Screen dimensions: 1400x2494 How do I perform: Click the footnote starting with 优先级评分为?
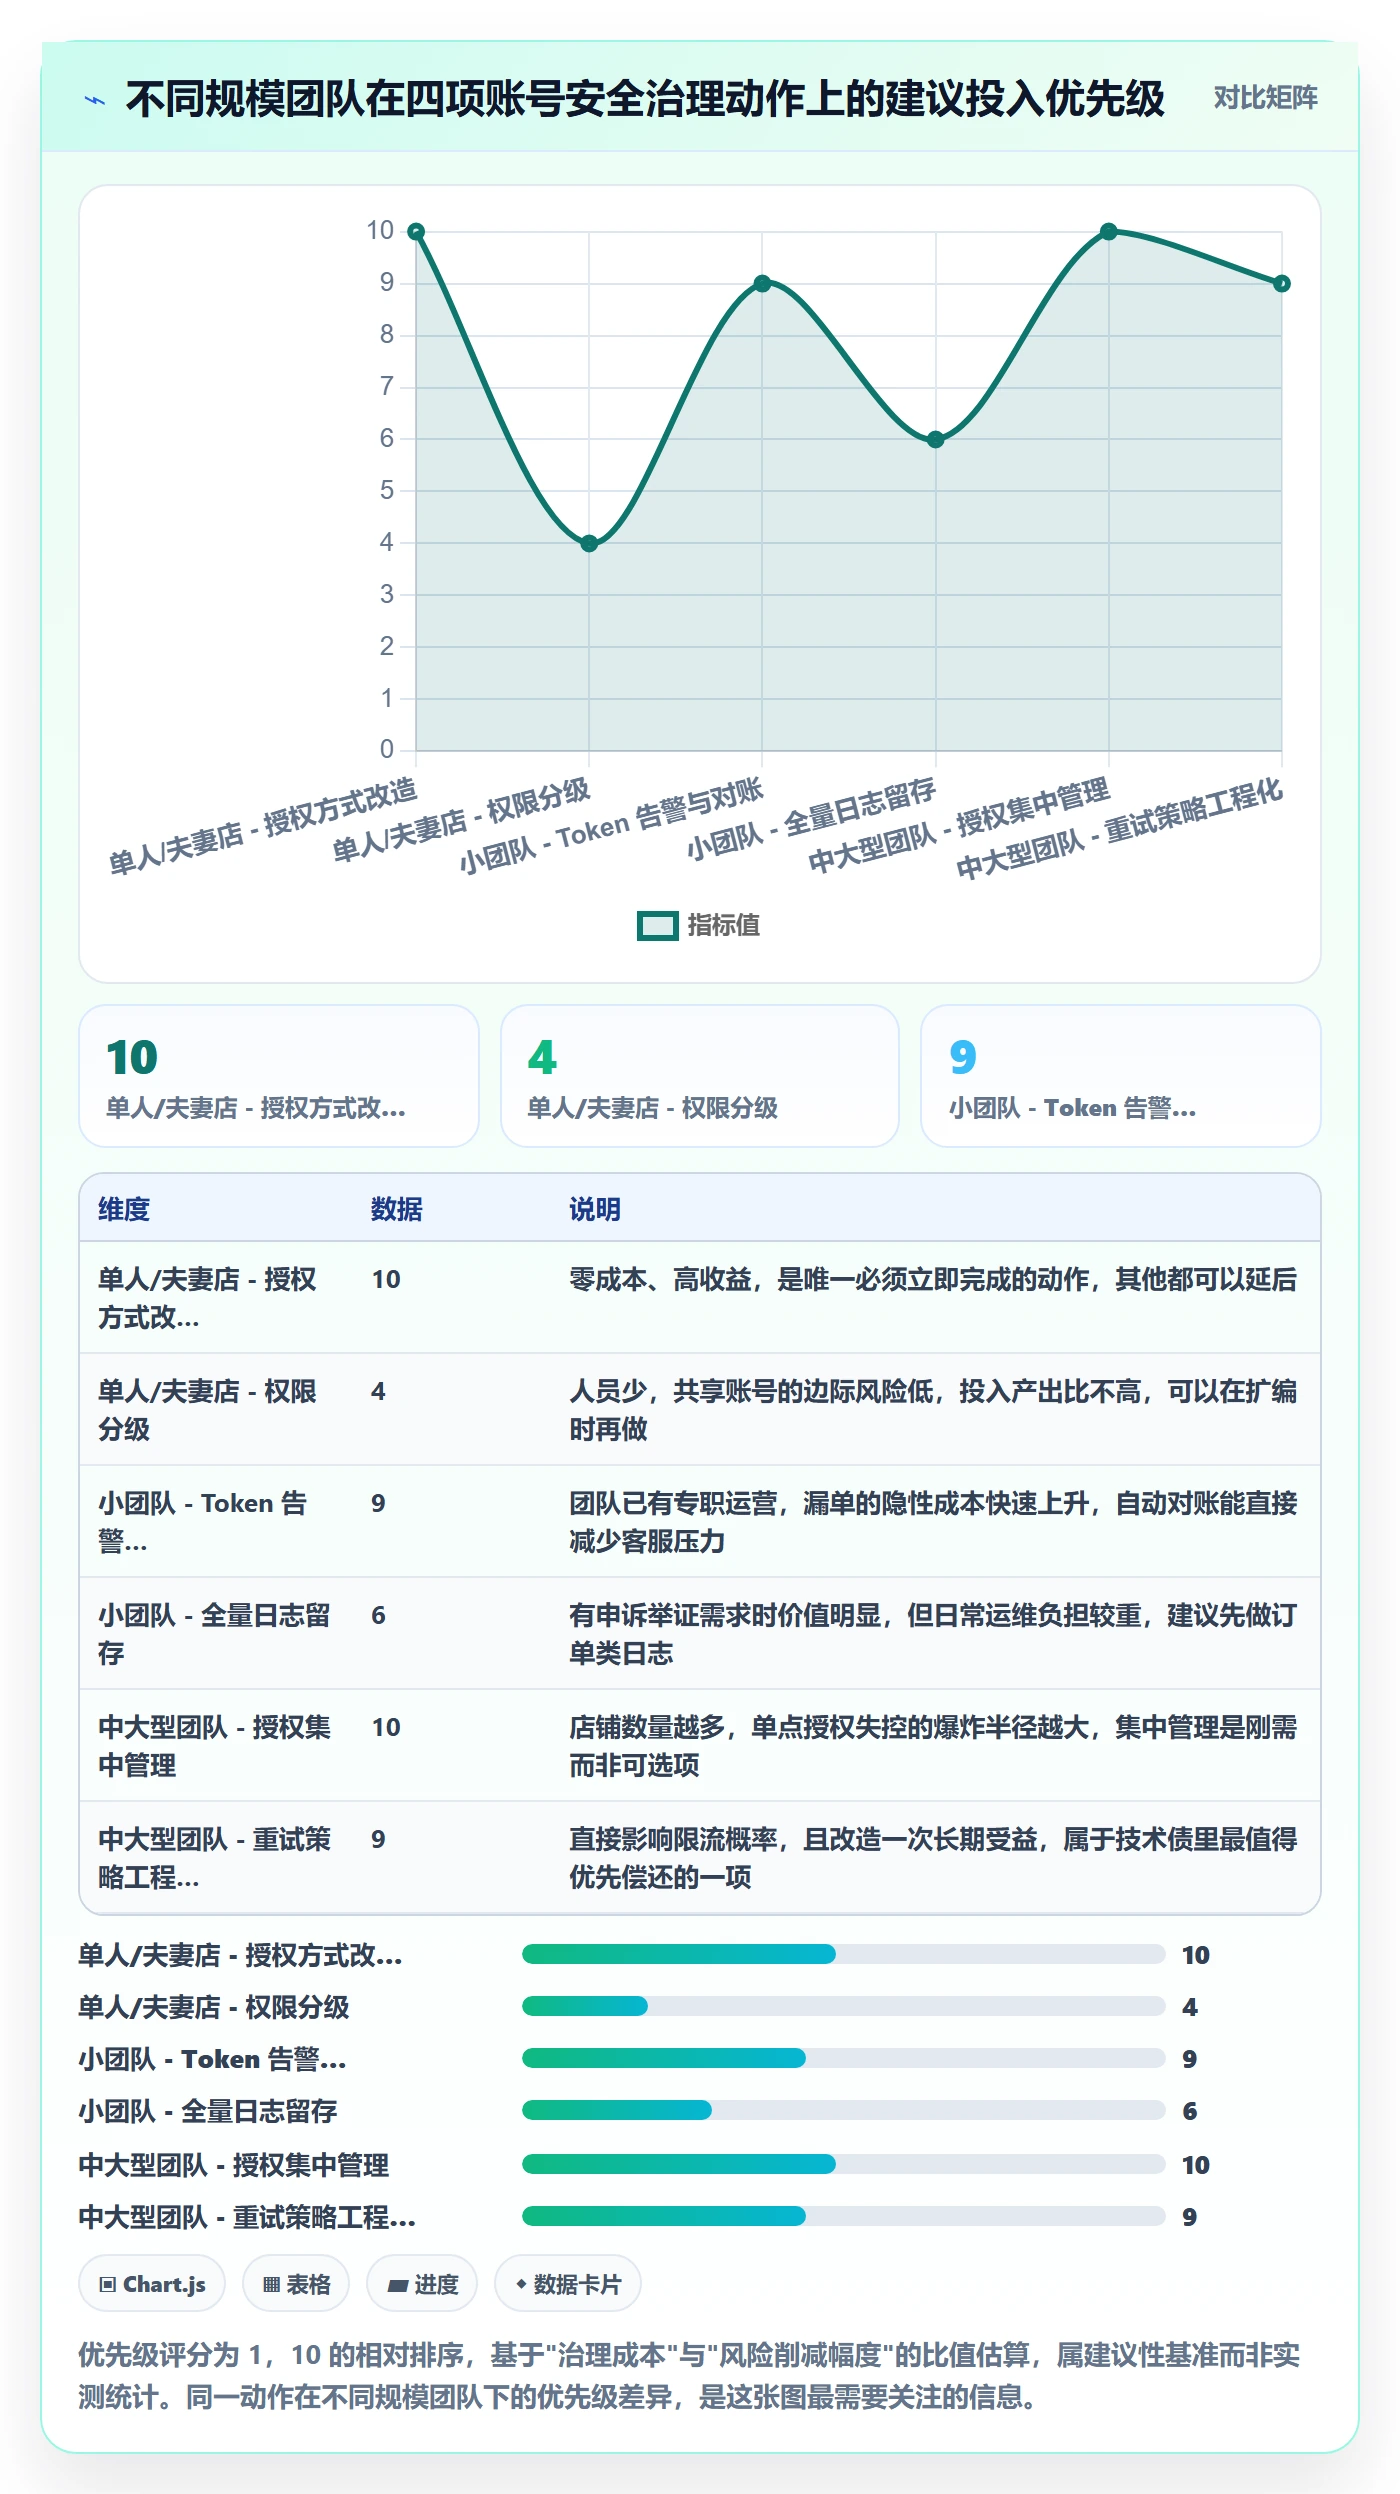tap(689, 2376)
